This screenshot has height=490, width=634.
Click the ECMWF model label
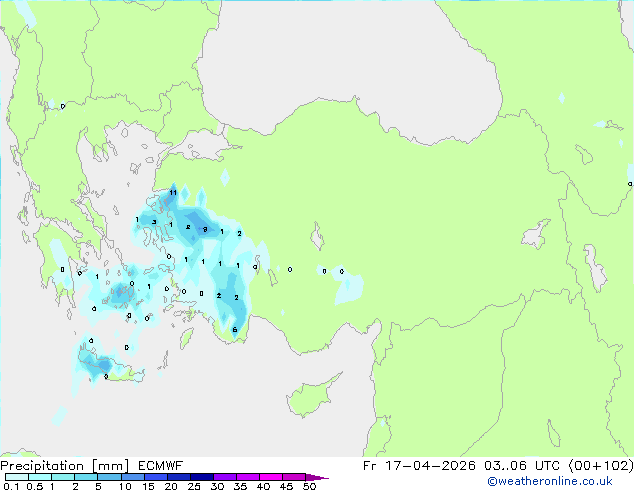pyautogui.click(x=161, y=466)
